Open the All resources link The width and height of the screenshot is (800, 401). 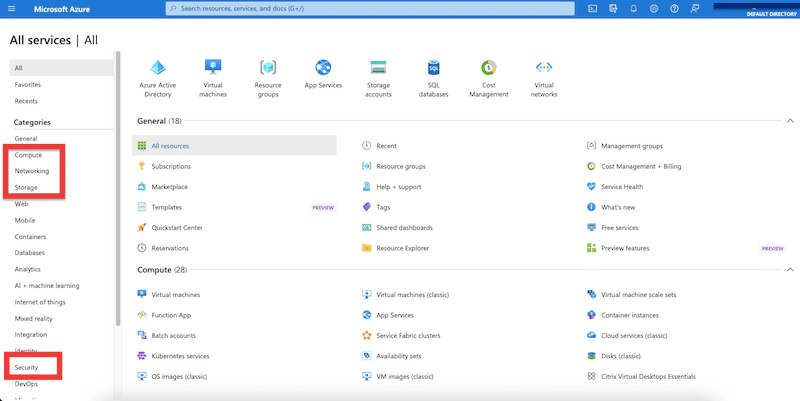tap(170, 146)
